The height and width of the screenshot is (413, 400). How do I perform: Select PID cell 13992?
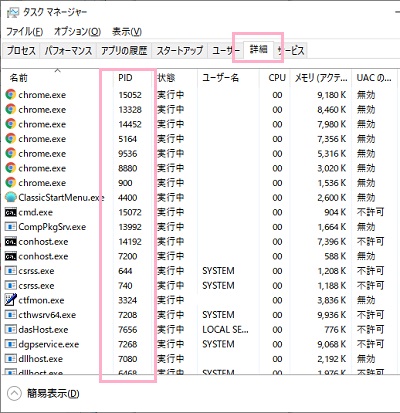coord(130,227)
